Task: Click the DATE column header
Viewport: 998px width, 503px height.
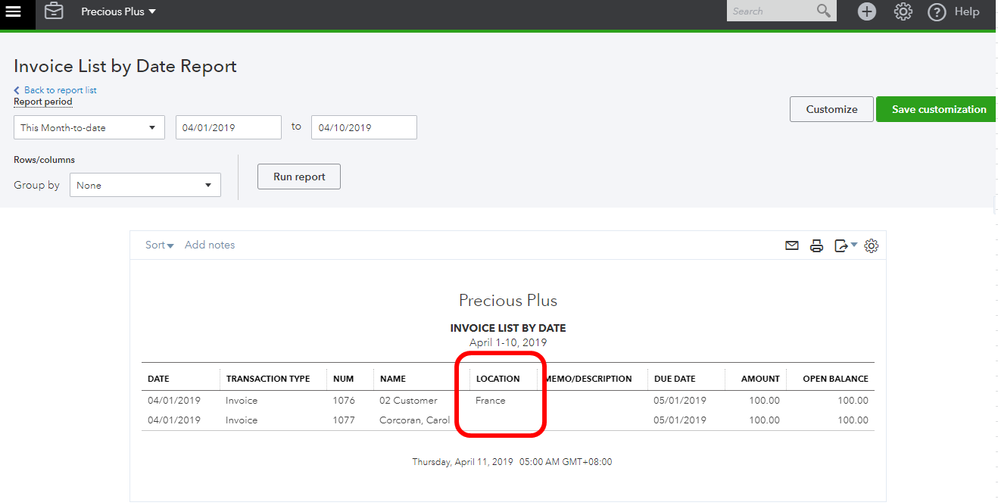Action: pyautogui.click(x=159, y=379)
